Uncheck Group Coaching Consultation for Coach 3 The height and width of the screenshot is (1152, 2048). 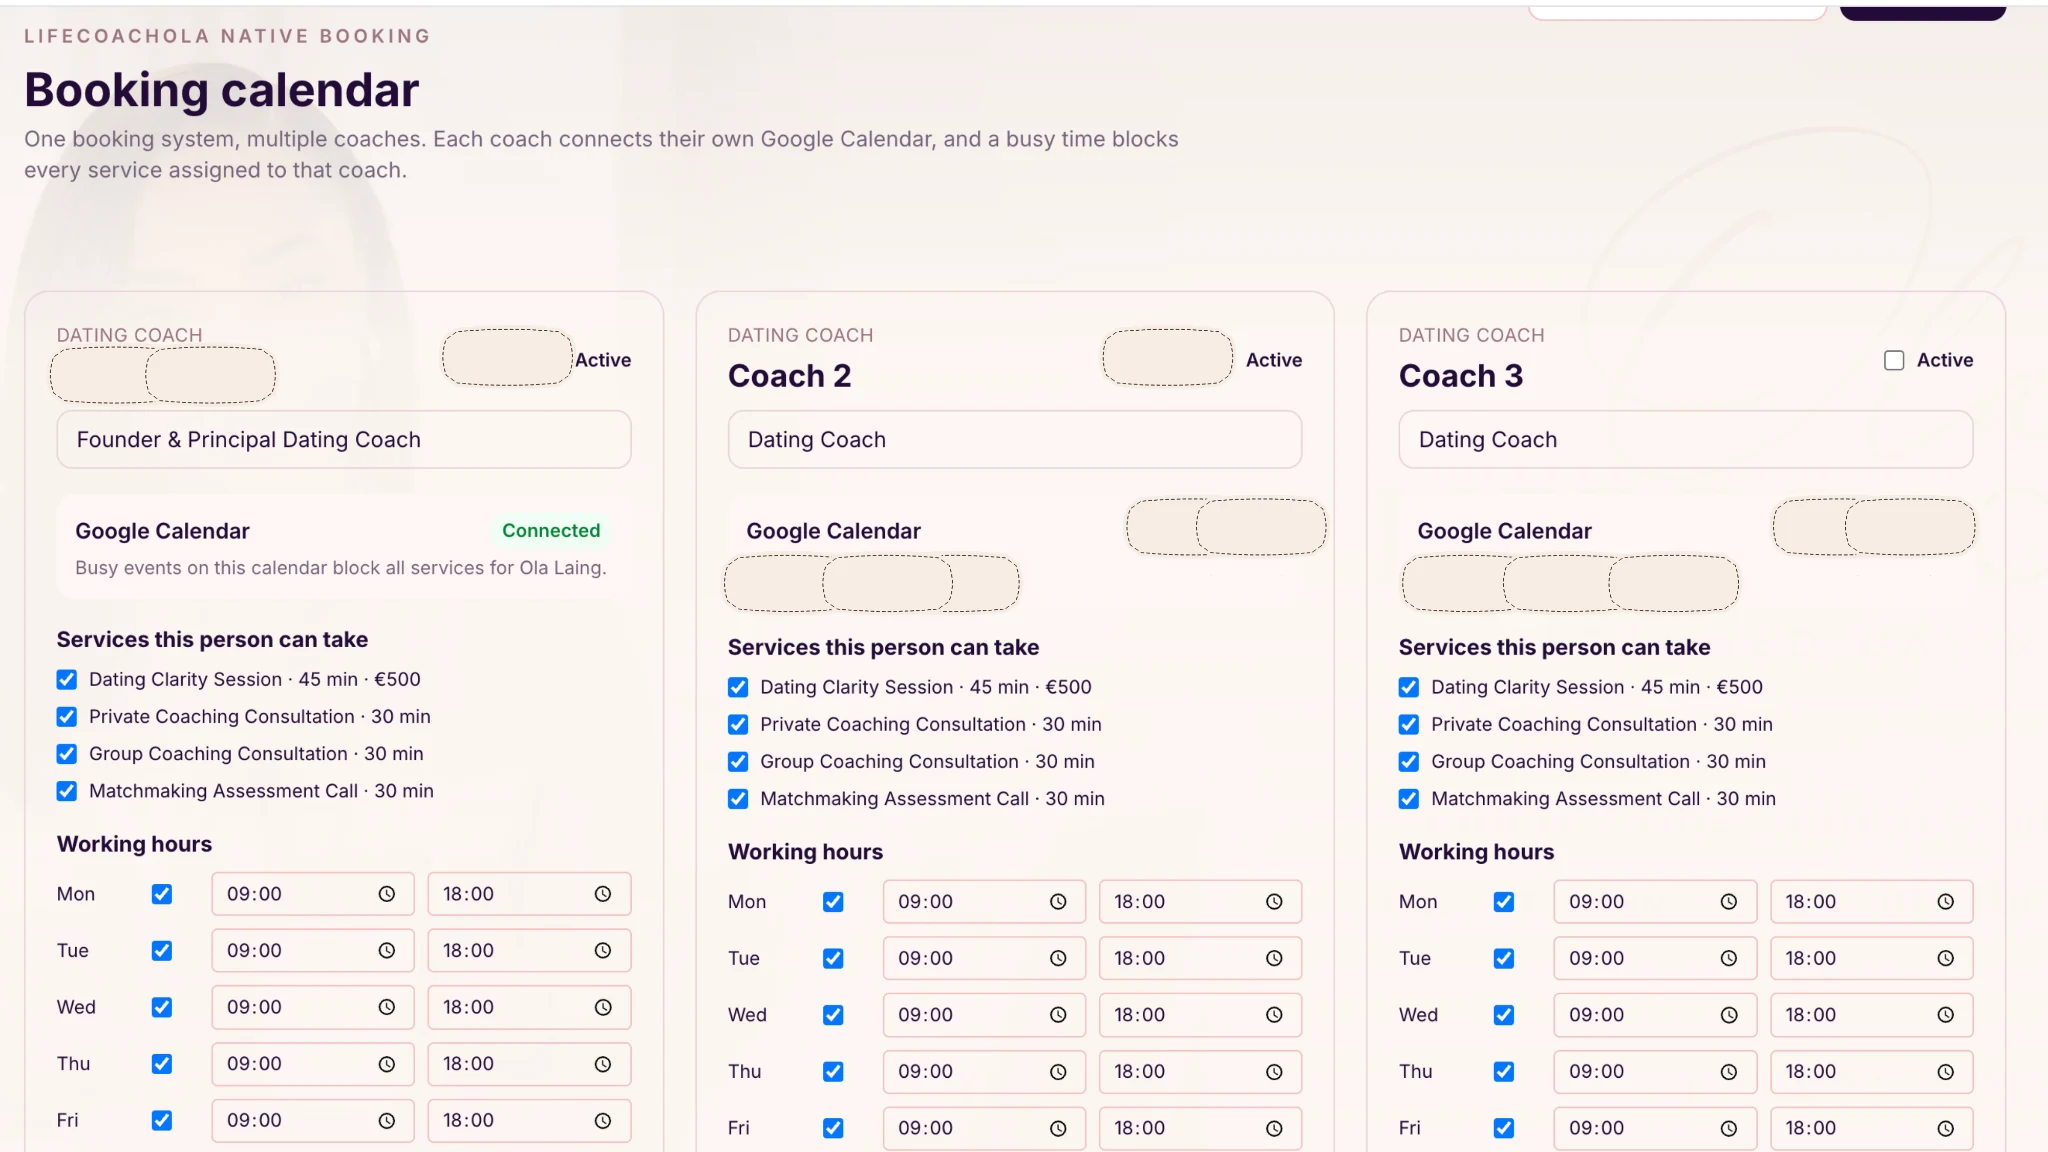click(1409, 762)
